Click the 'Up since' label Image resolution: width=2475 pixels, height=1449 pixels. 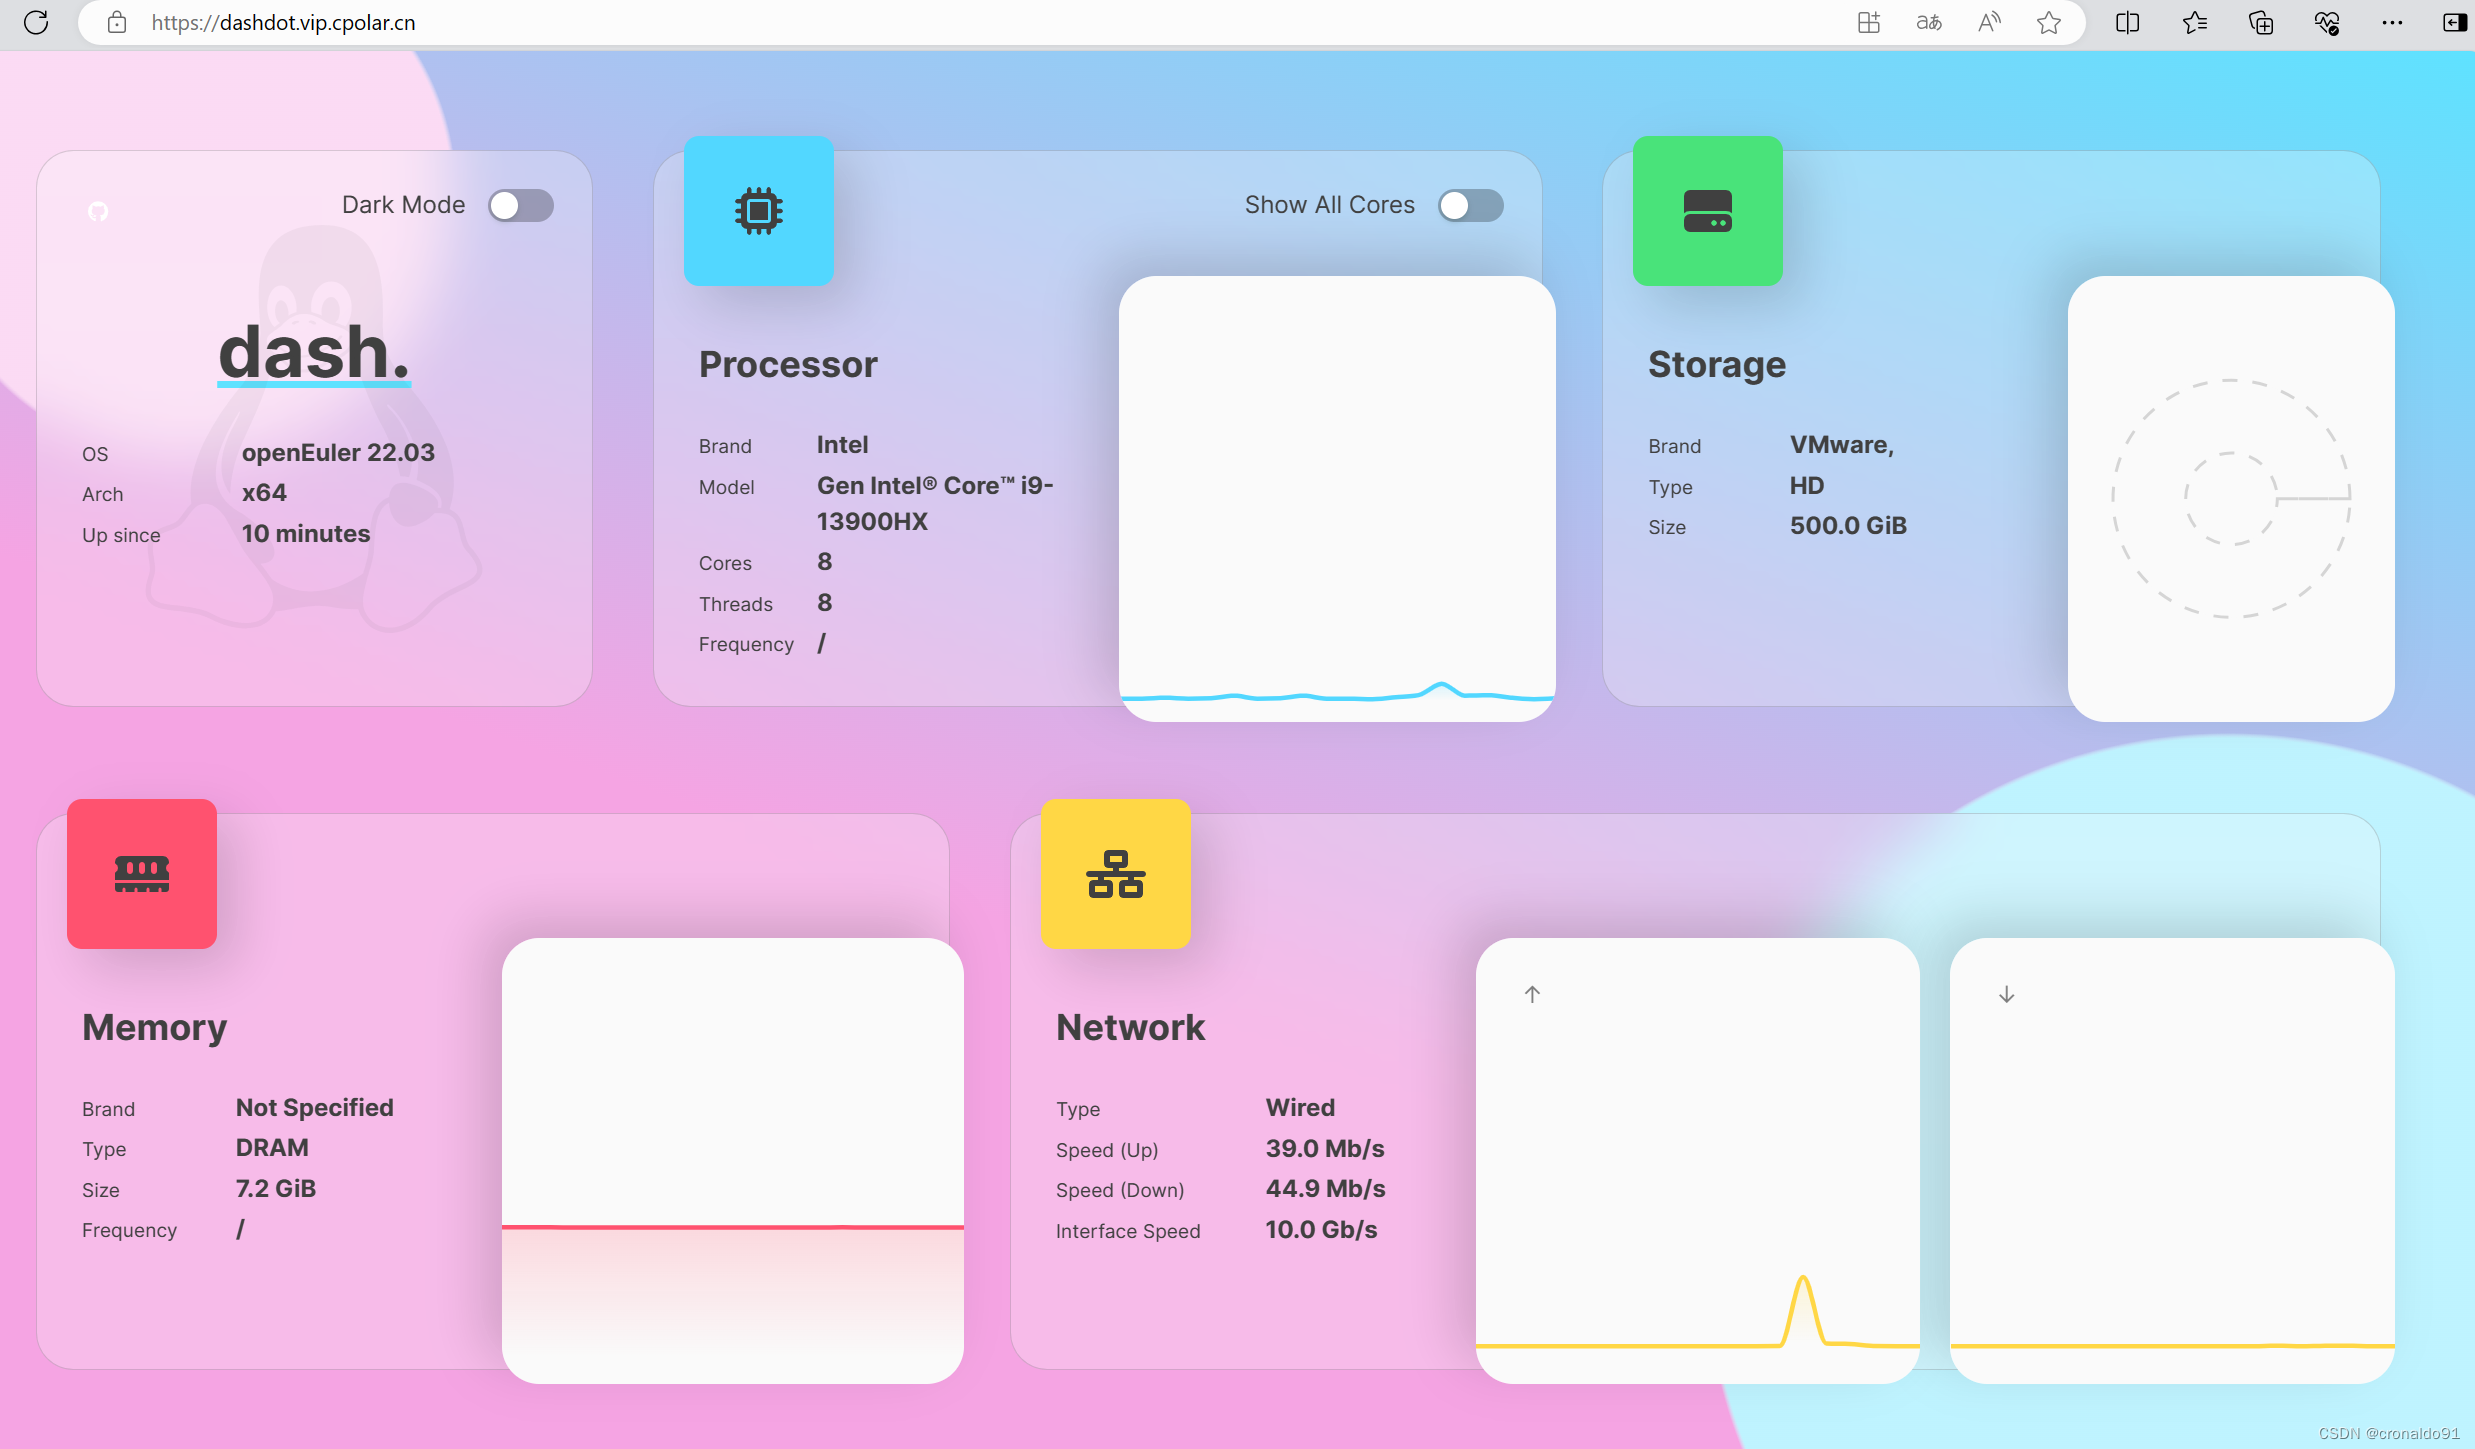[x=121, y=535]
